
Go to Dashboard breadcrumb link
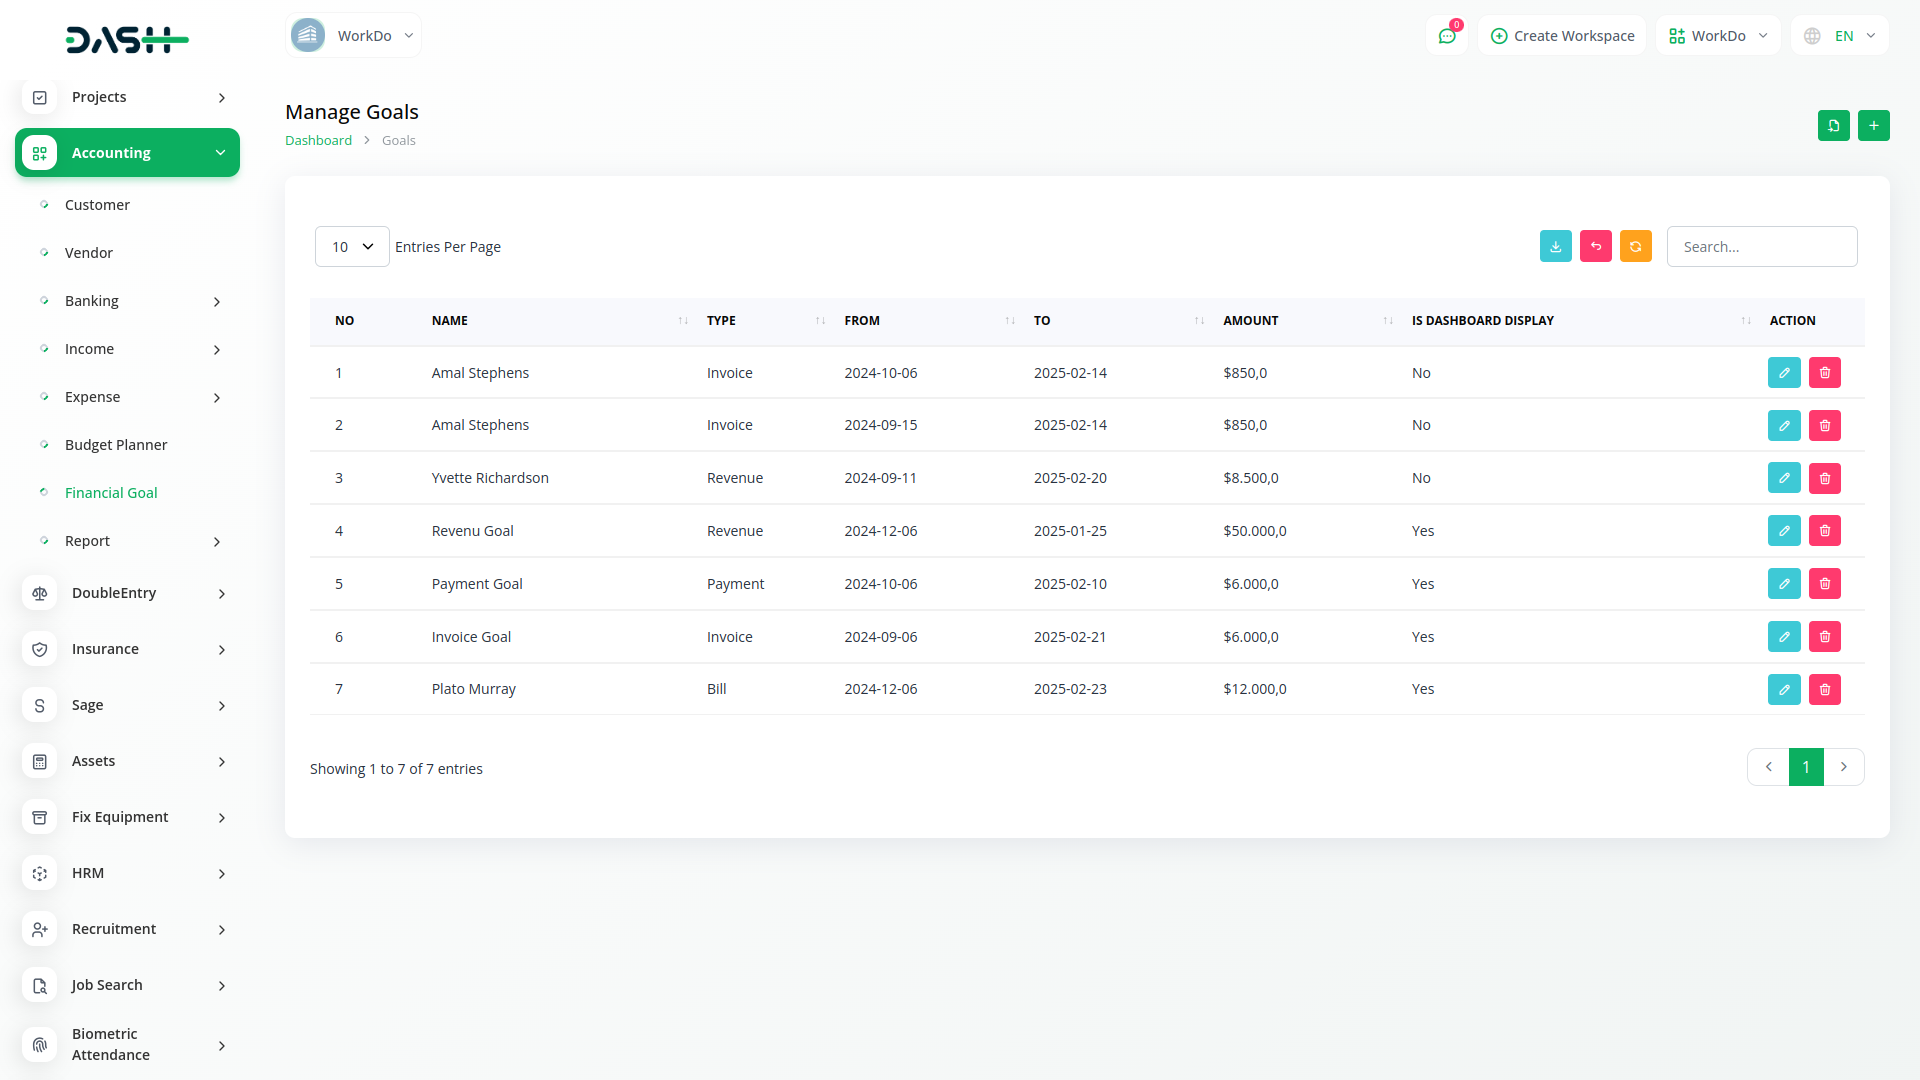318,140
